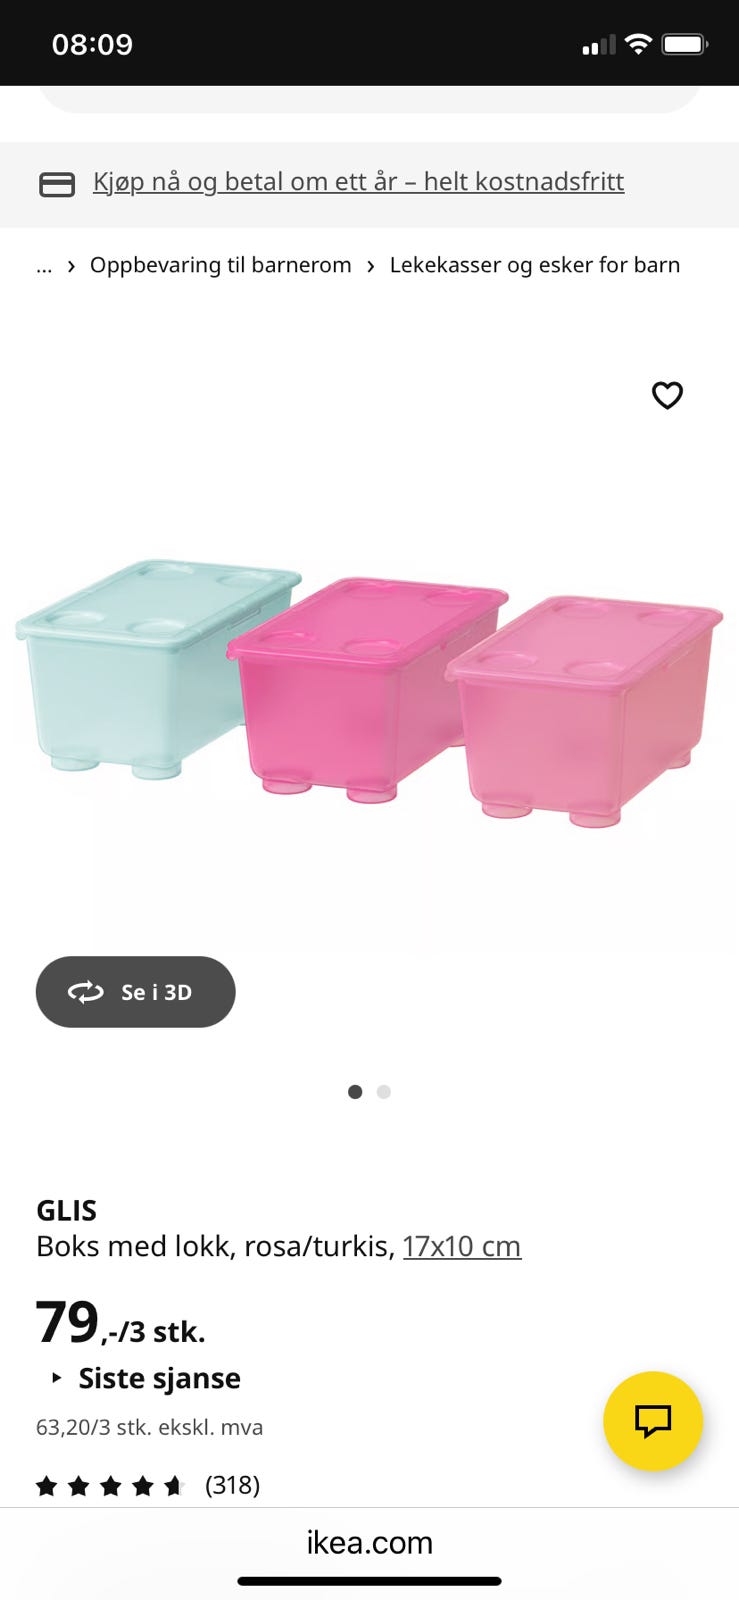Tap the cellular signal bars icon
Viewport: 739px width, 1600px height.
tap(599, 44)
